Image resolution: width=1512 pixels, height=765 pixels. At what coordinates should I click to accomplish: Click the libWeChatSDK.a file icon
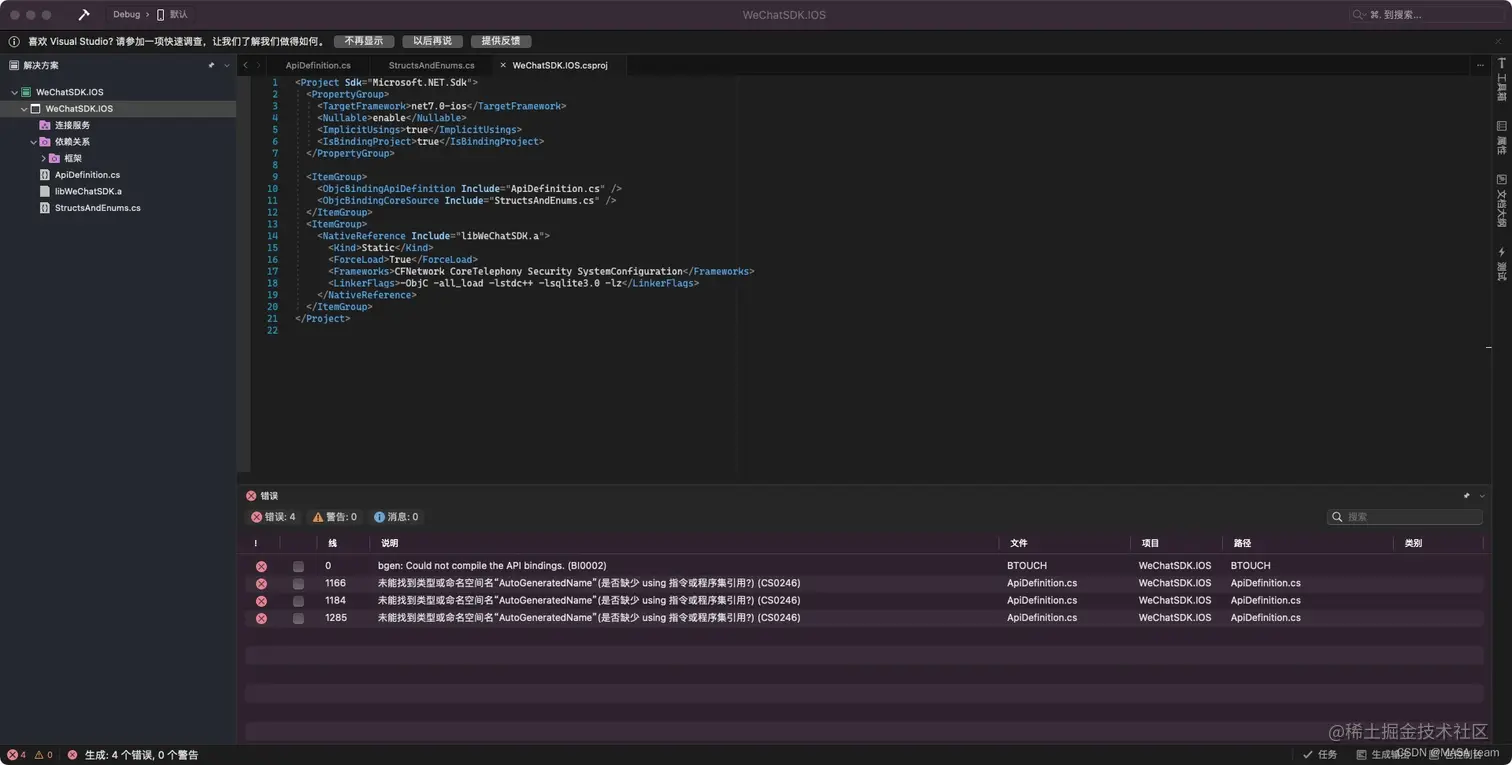45,191
